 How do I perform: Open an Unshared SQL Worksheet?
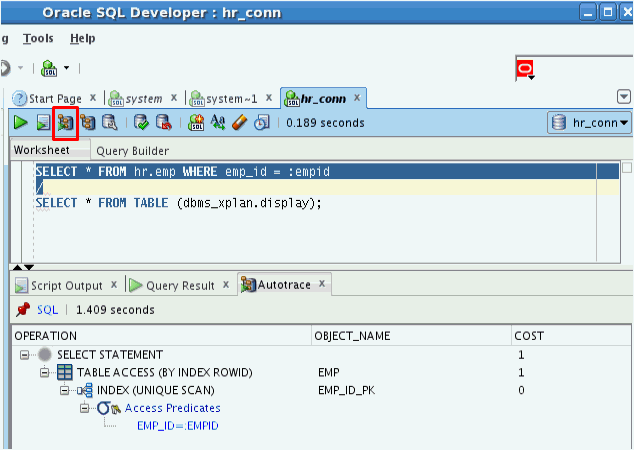pos(196,122)
